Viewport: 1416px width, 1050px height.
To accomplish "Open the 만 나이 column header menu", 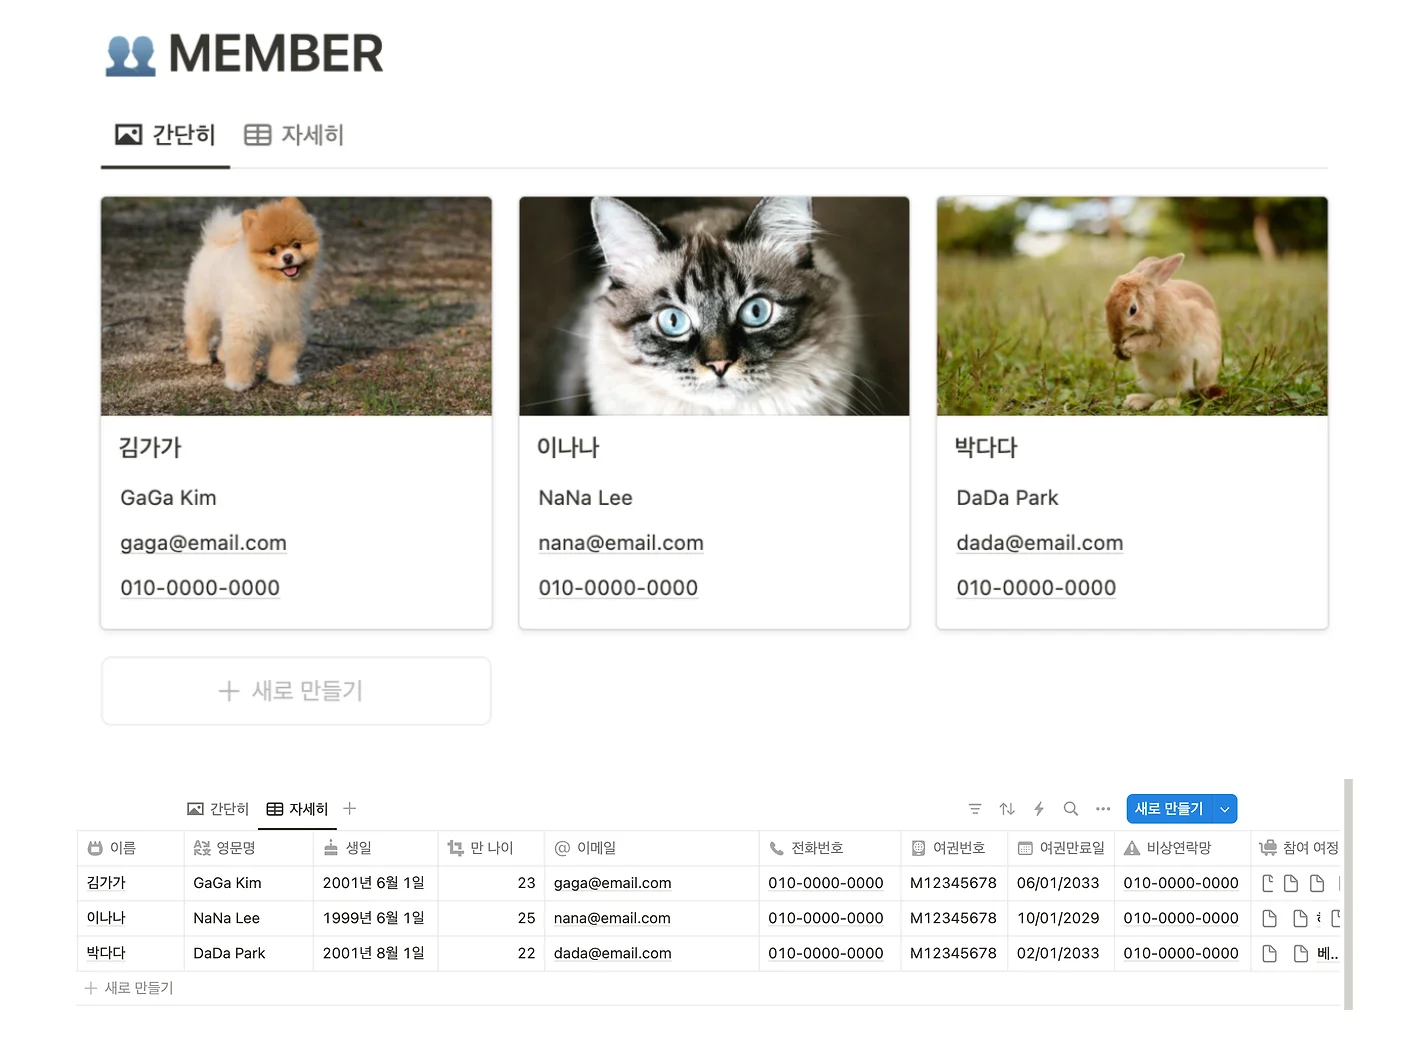I will [x=491, y=848].
